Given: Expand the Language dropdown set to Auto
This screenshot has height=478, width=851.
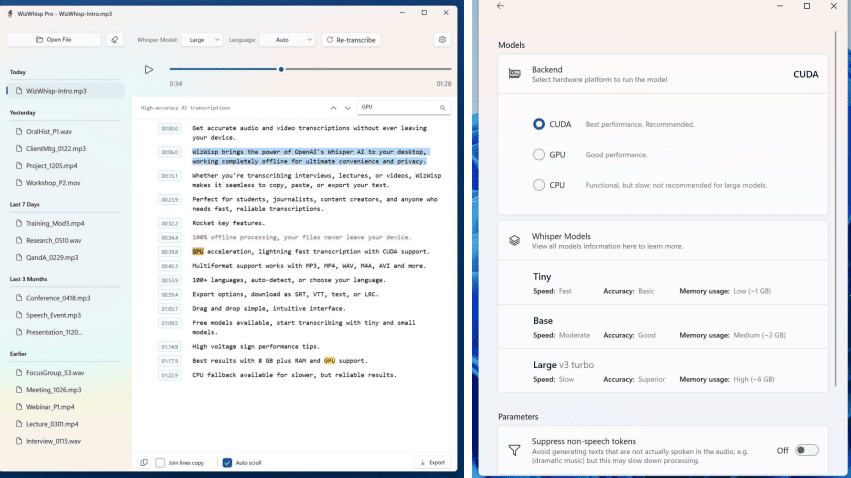Looking at the screenshot, I should 286,40.
